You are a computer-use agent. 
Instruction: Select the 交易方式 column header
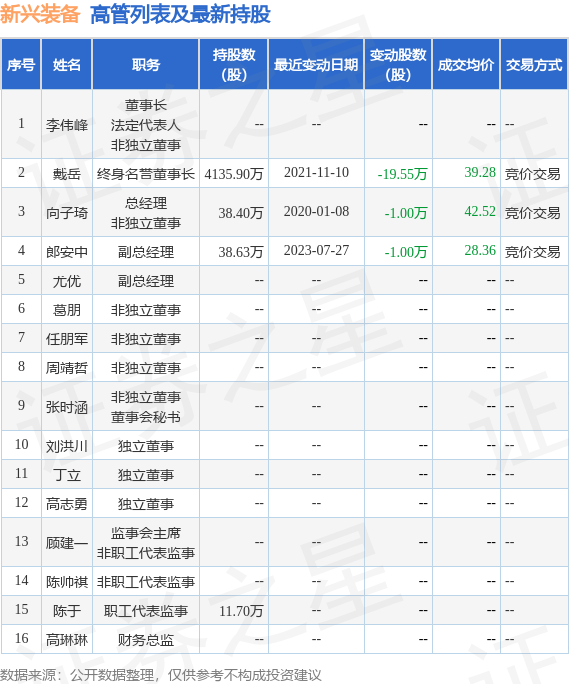tap(534, 65)
